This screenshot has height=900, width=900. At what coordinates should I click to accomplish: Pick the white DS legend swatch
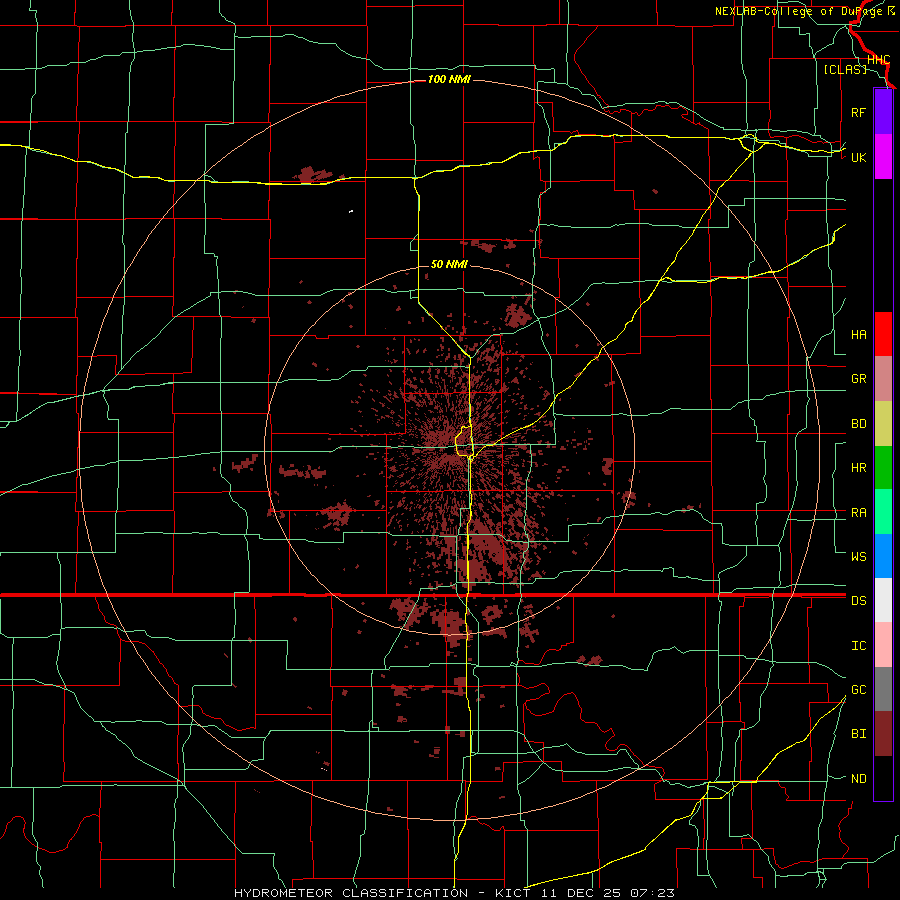(x=883, y=600)
